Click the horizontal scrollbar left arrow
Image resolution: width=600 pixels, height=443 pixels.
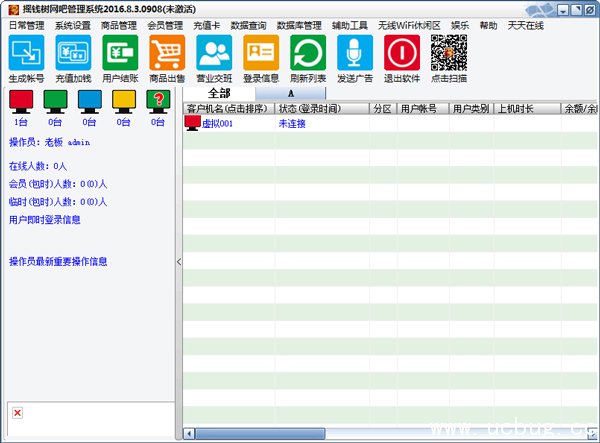point(189,434)
